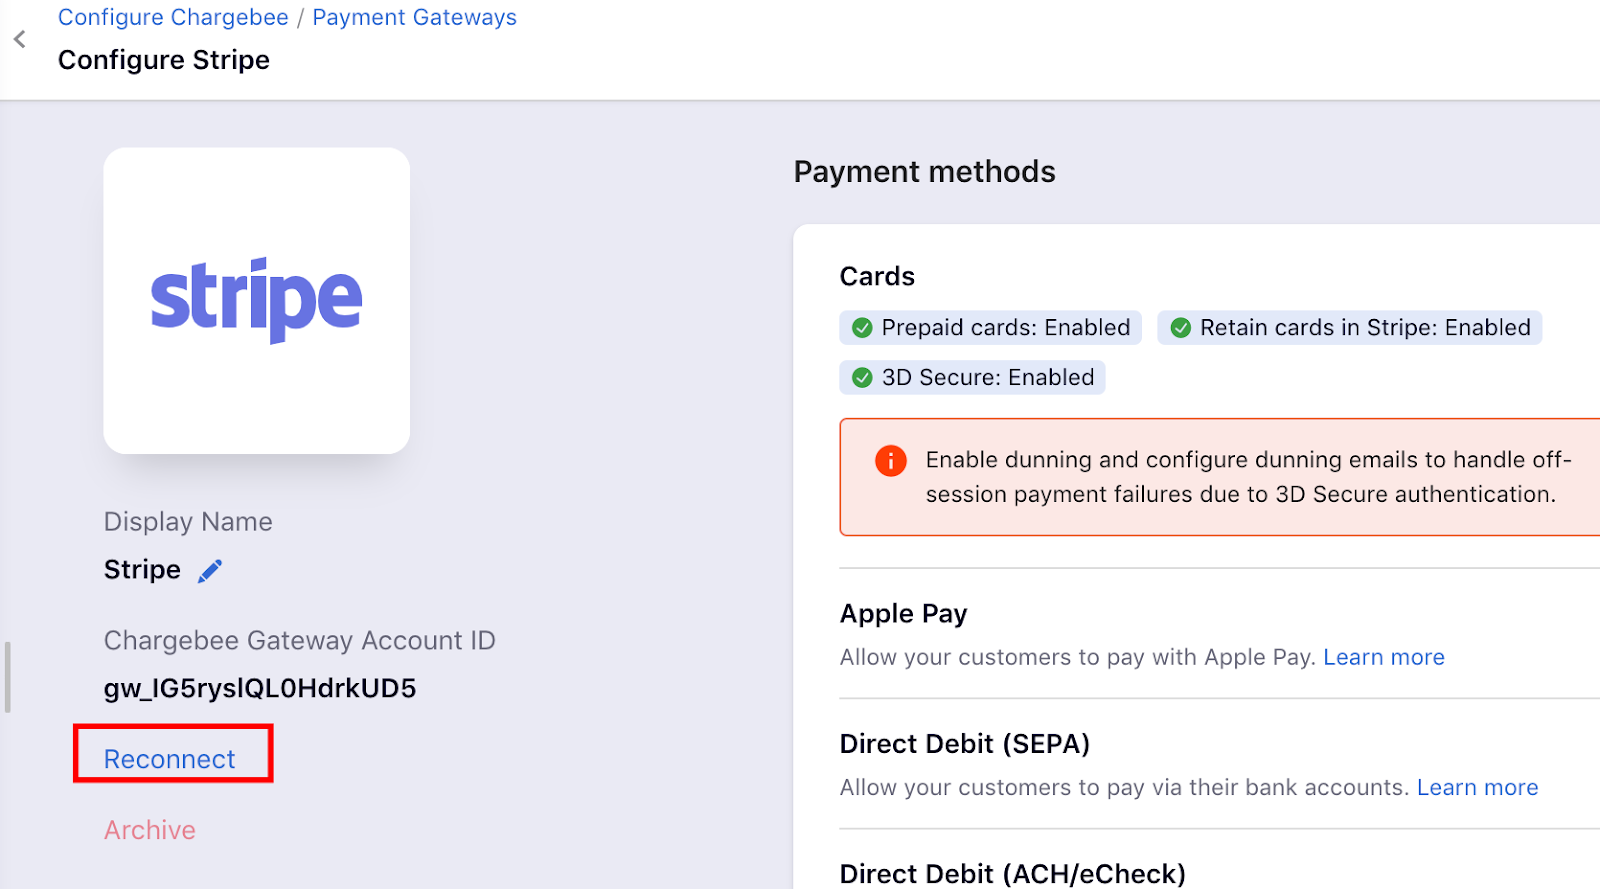This screenshot has height=889, width=1600.
Task: Select the Direct Debit (ACH/eCheck) heading
Action: (1012, 873)
